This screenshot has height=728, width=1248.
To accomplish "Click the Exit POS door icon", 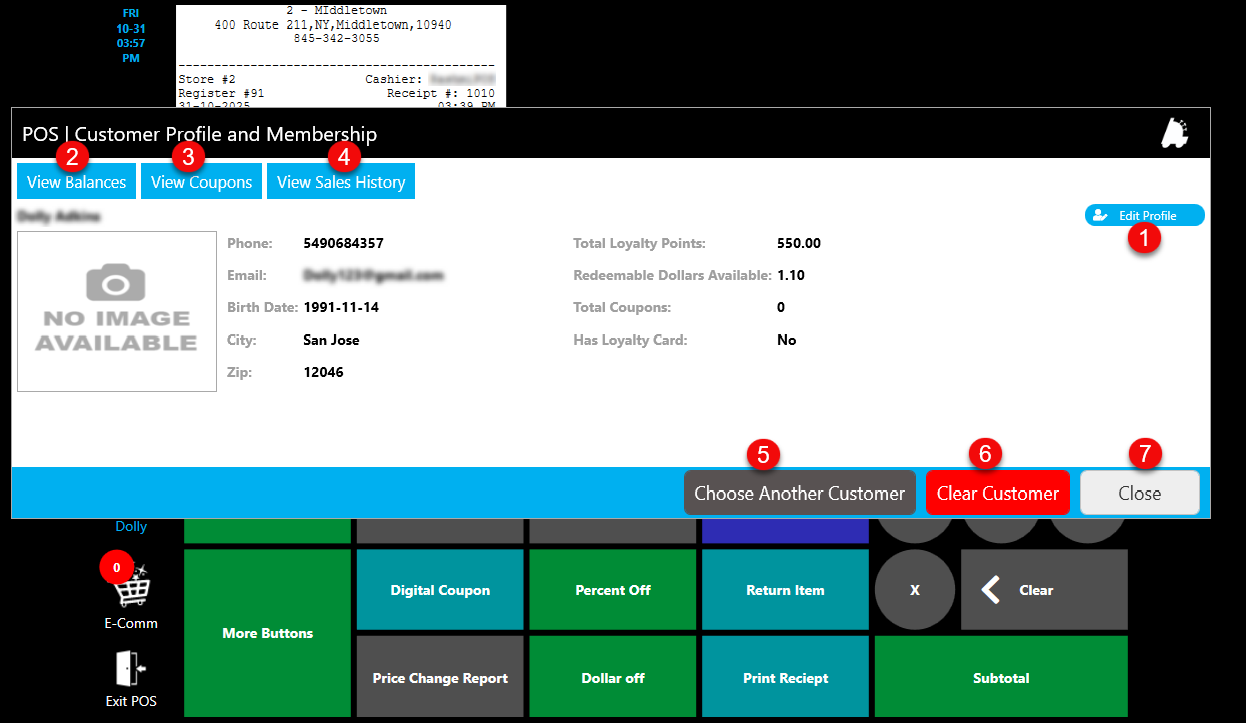I will click(131, 669).
